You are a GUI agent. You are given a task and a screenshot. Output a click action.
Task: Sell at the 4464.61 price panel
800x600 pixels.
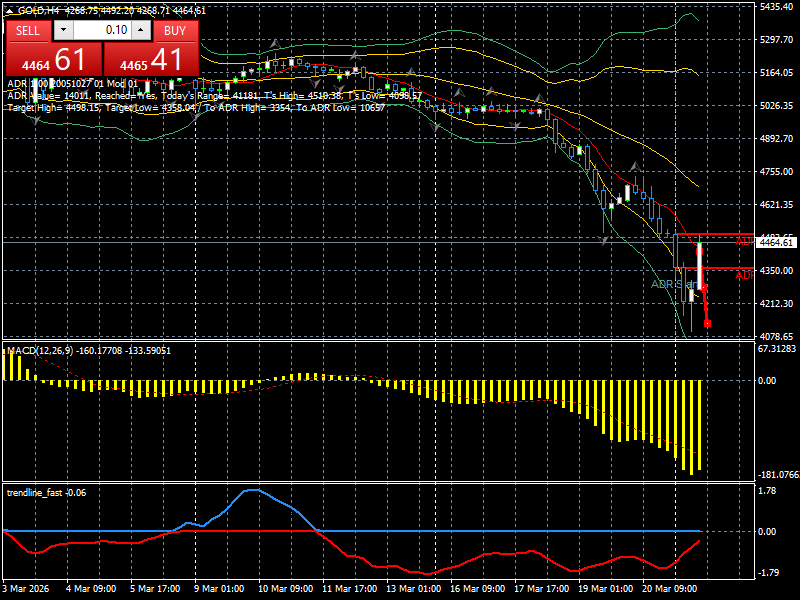[54, 59]
